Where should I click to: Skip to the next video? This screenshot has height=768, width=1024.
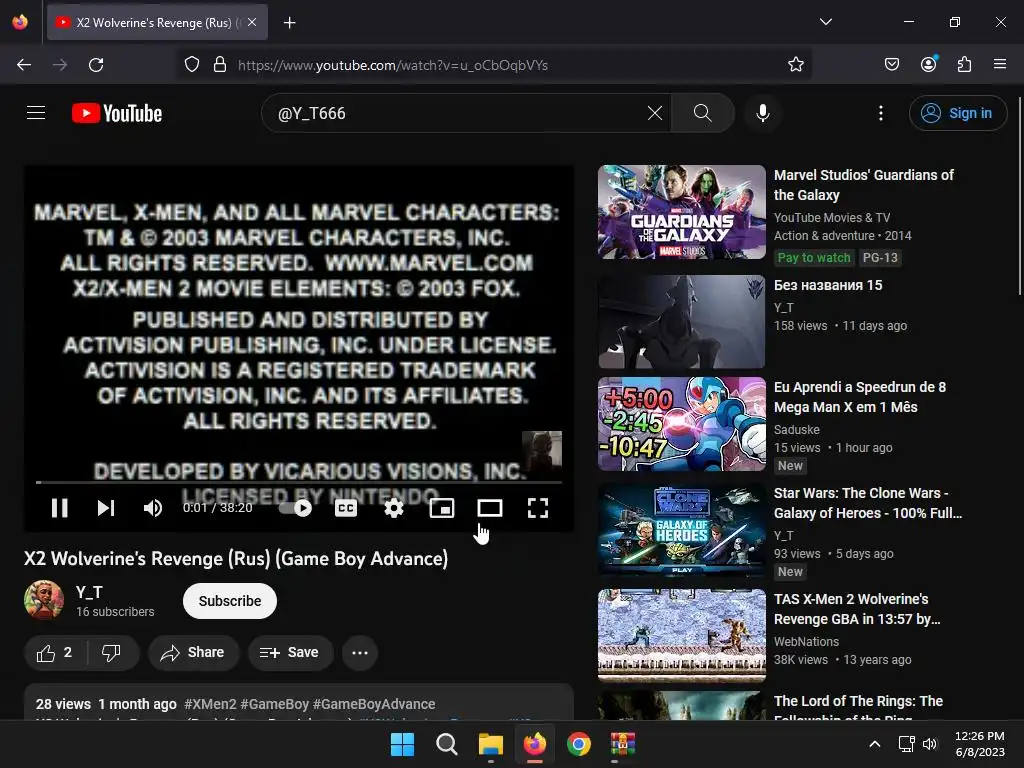[106, 508]
